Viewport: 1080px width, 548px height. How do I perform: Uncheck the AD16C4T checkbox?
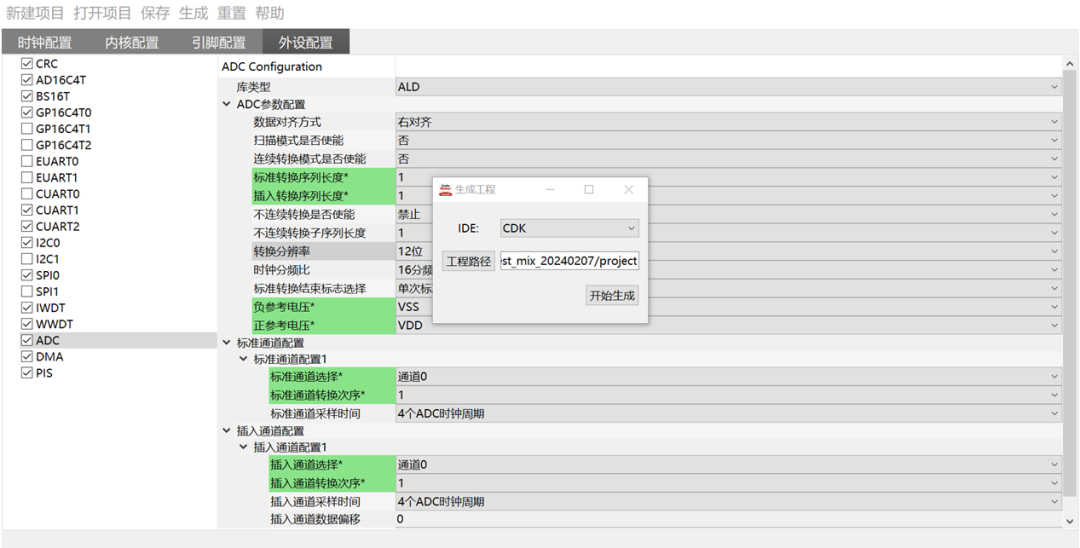[27, 80]
